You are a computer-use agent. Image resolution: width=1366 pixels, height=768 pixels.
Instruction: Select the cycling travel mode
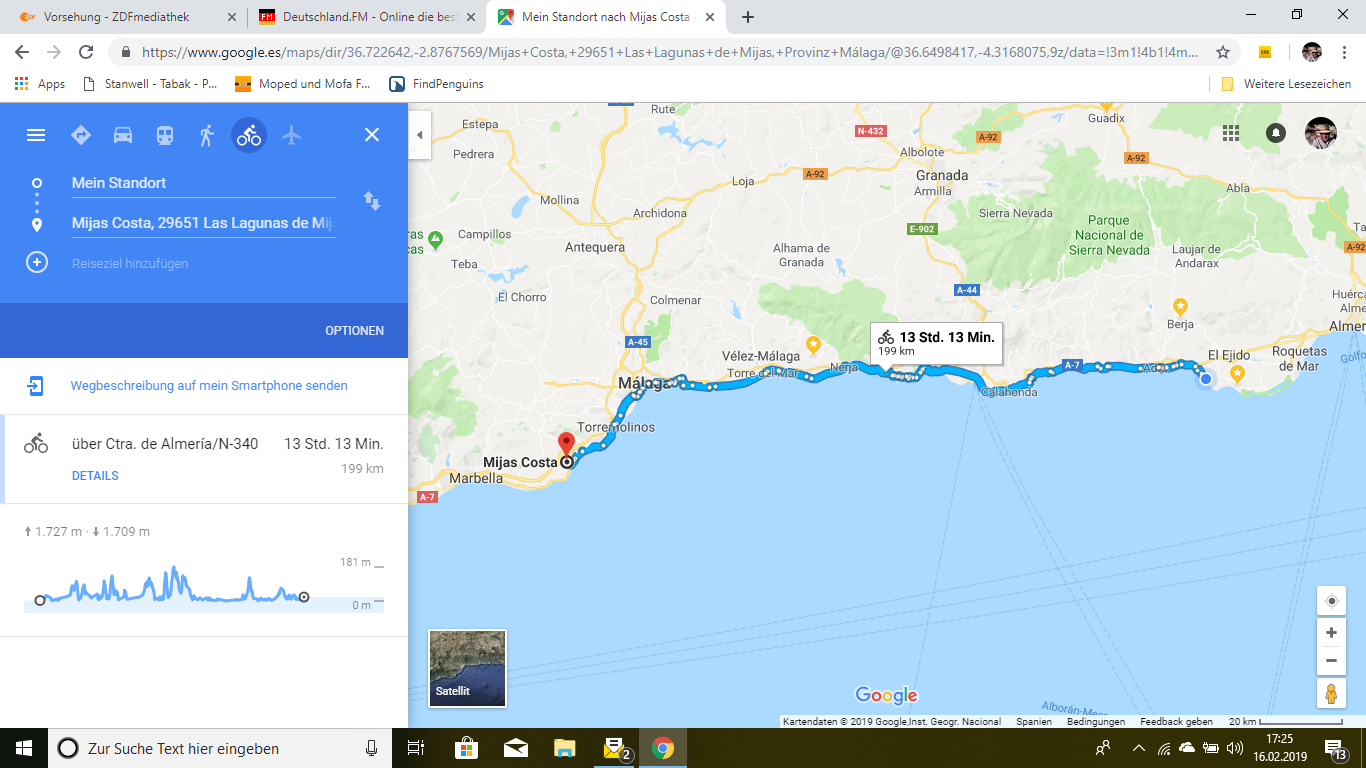point(249,134)
